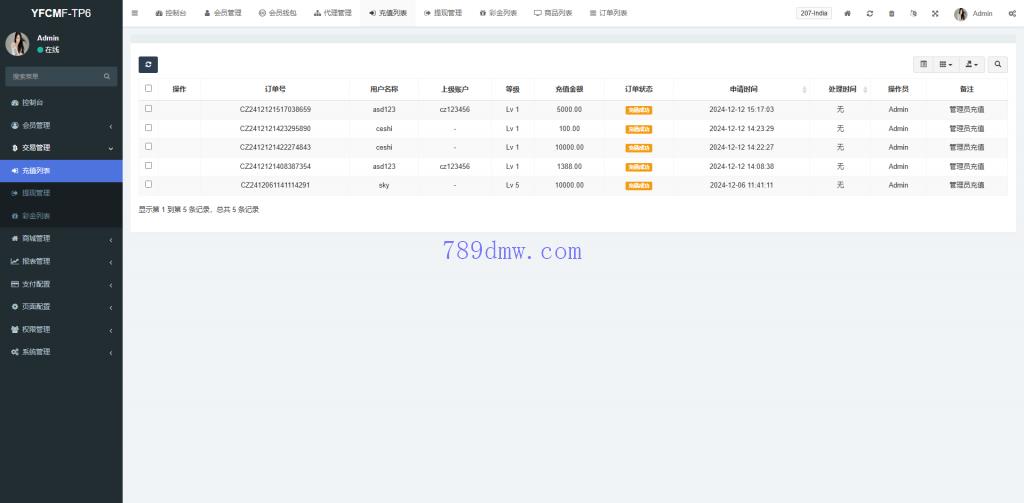
Task: Open 彩金列表 in the sidebar
Action: point(36,216)
